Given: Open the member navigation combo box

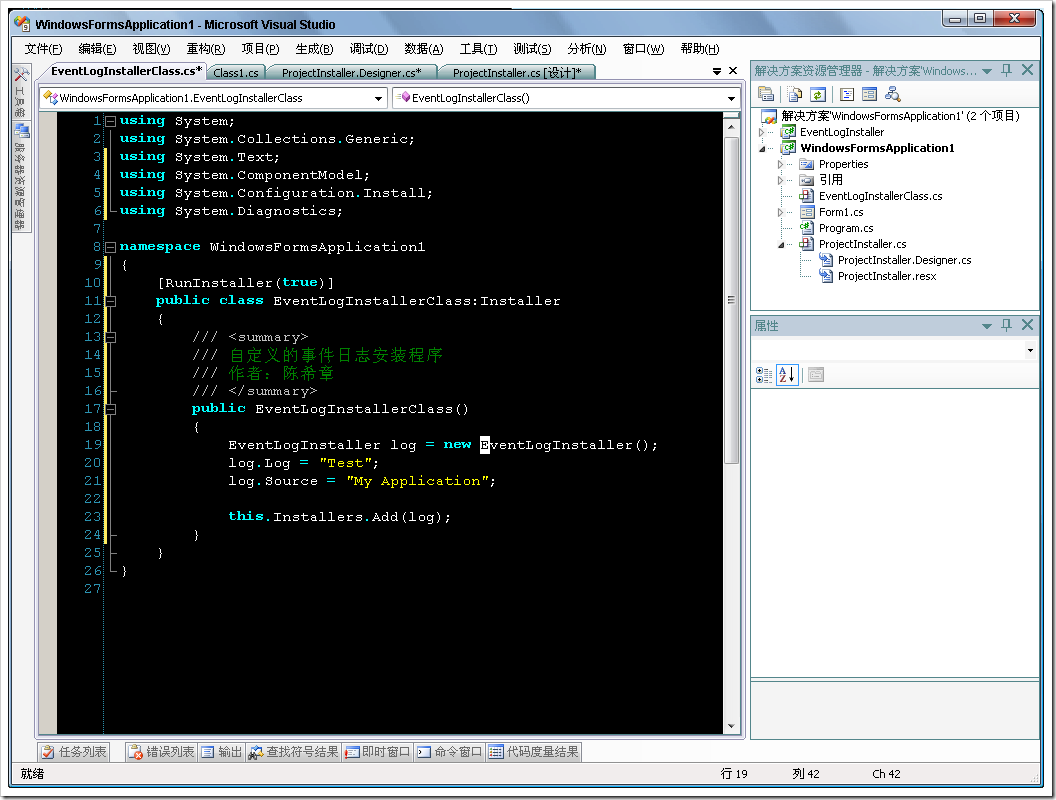Looking at the screenshot, I should tap(566, 98).
